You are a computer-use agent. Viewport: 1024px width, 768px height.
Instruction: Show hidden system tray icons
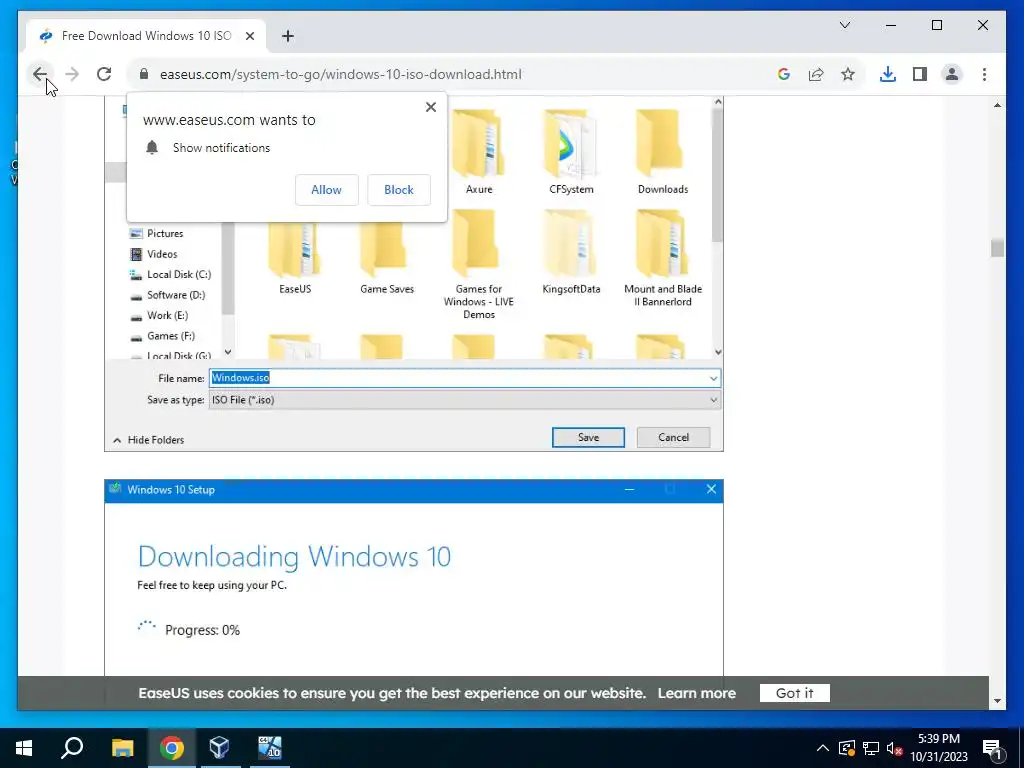coord(822,748)
